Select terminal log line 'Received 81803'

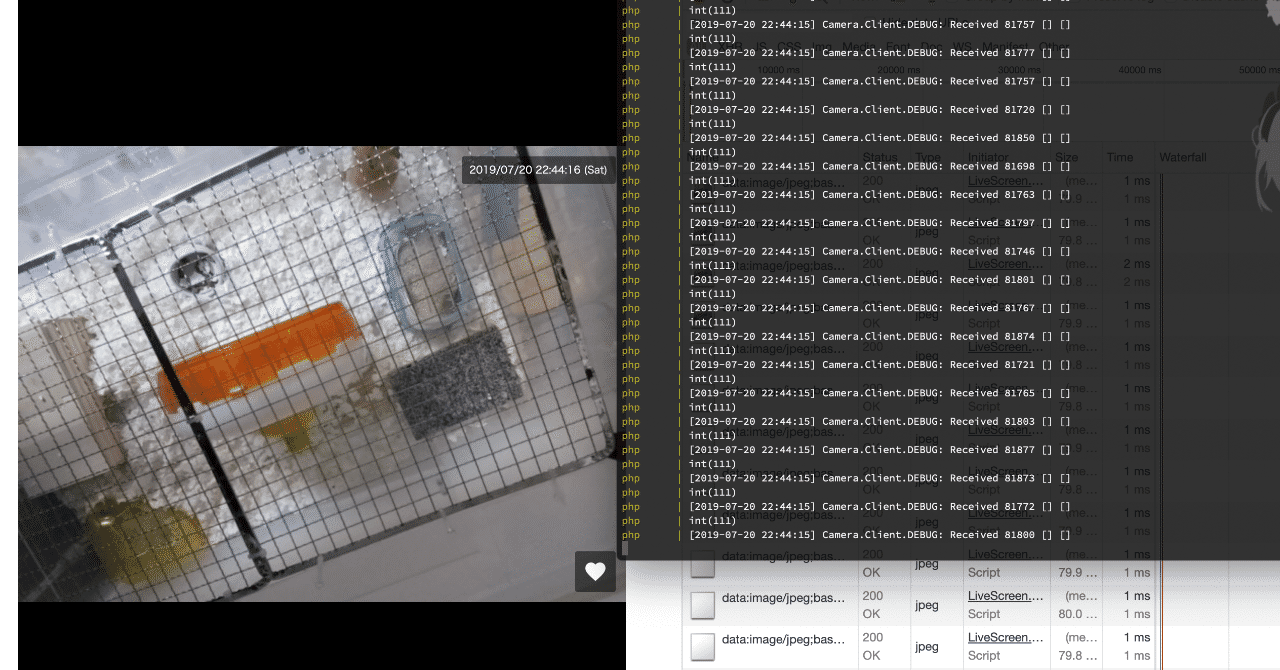point(880,421)
